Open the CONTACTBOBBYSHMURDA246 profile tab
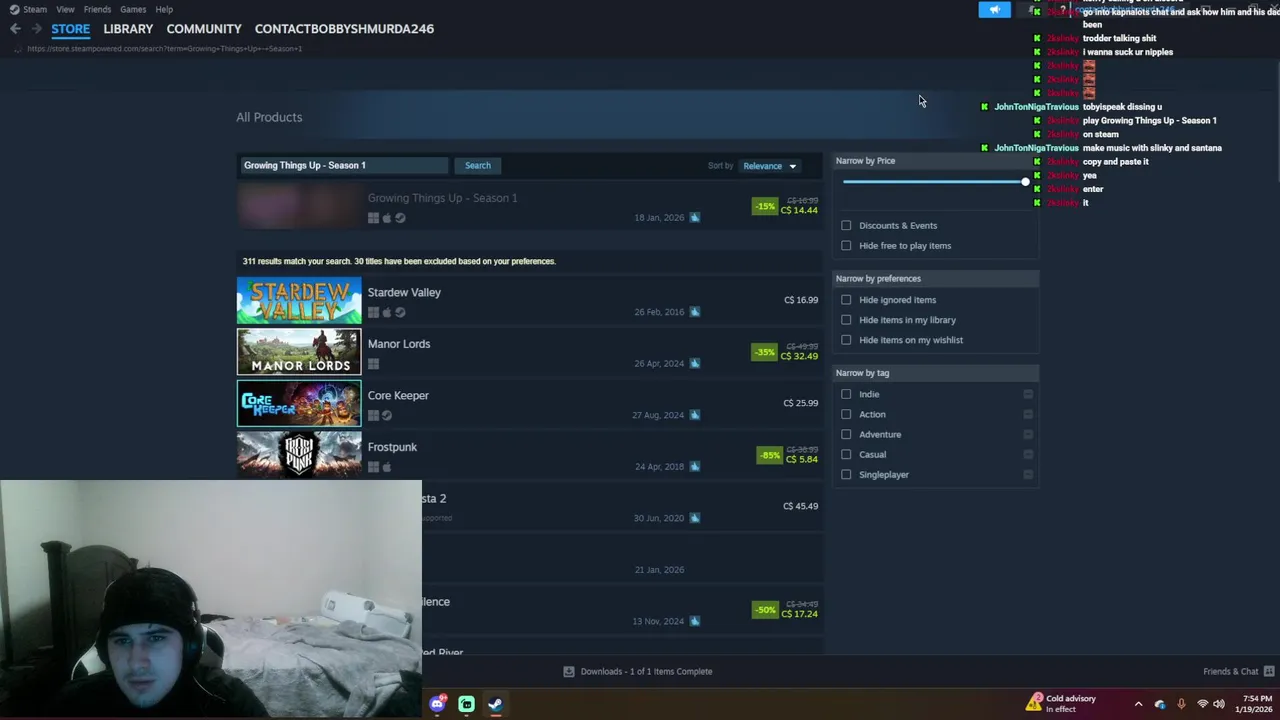This screenshot has width=1280, height=720. point(344,29)
